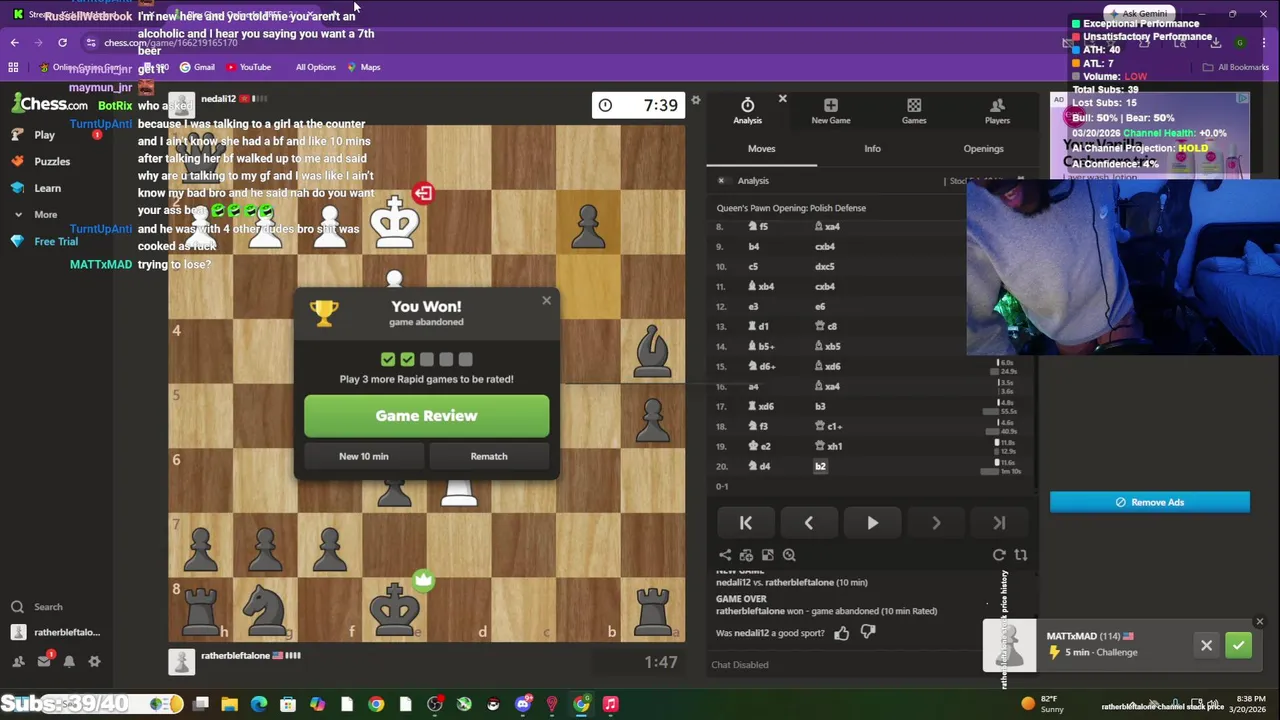Select move 8 f5 in move list
This screenshot has width=1280, height=720.
point(759,227)
